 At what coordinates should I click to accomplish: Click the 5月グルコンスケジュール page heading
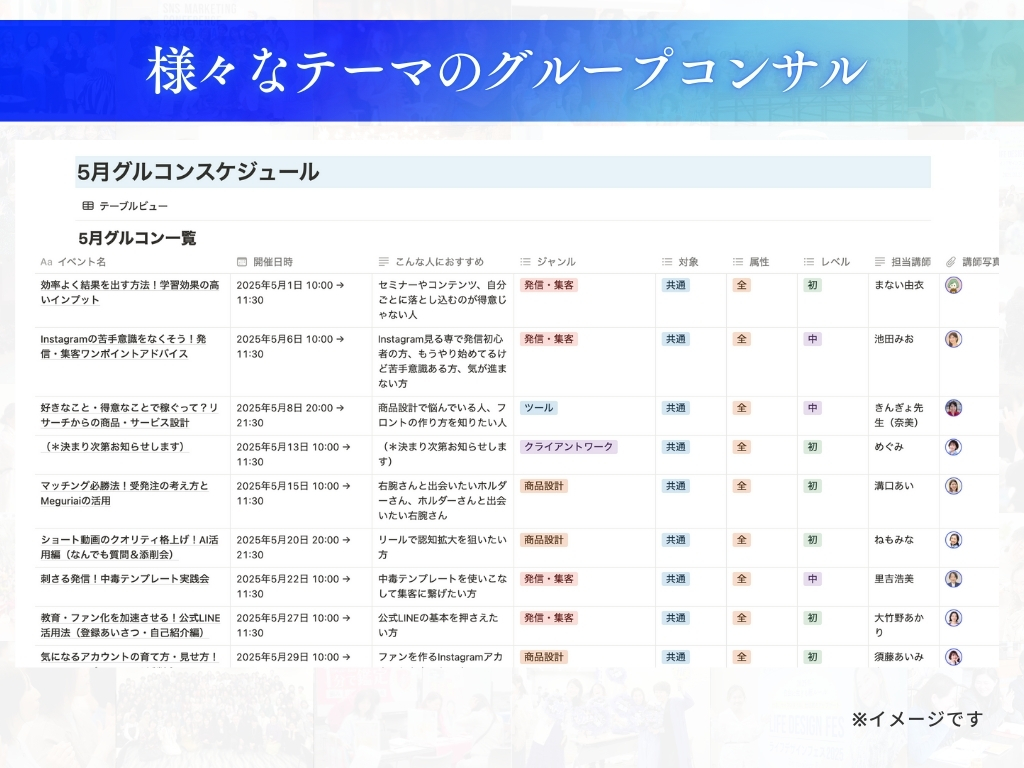point(198,172)
